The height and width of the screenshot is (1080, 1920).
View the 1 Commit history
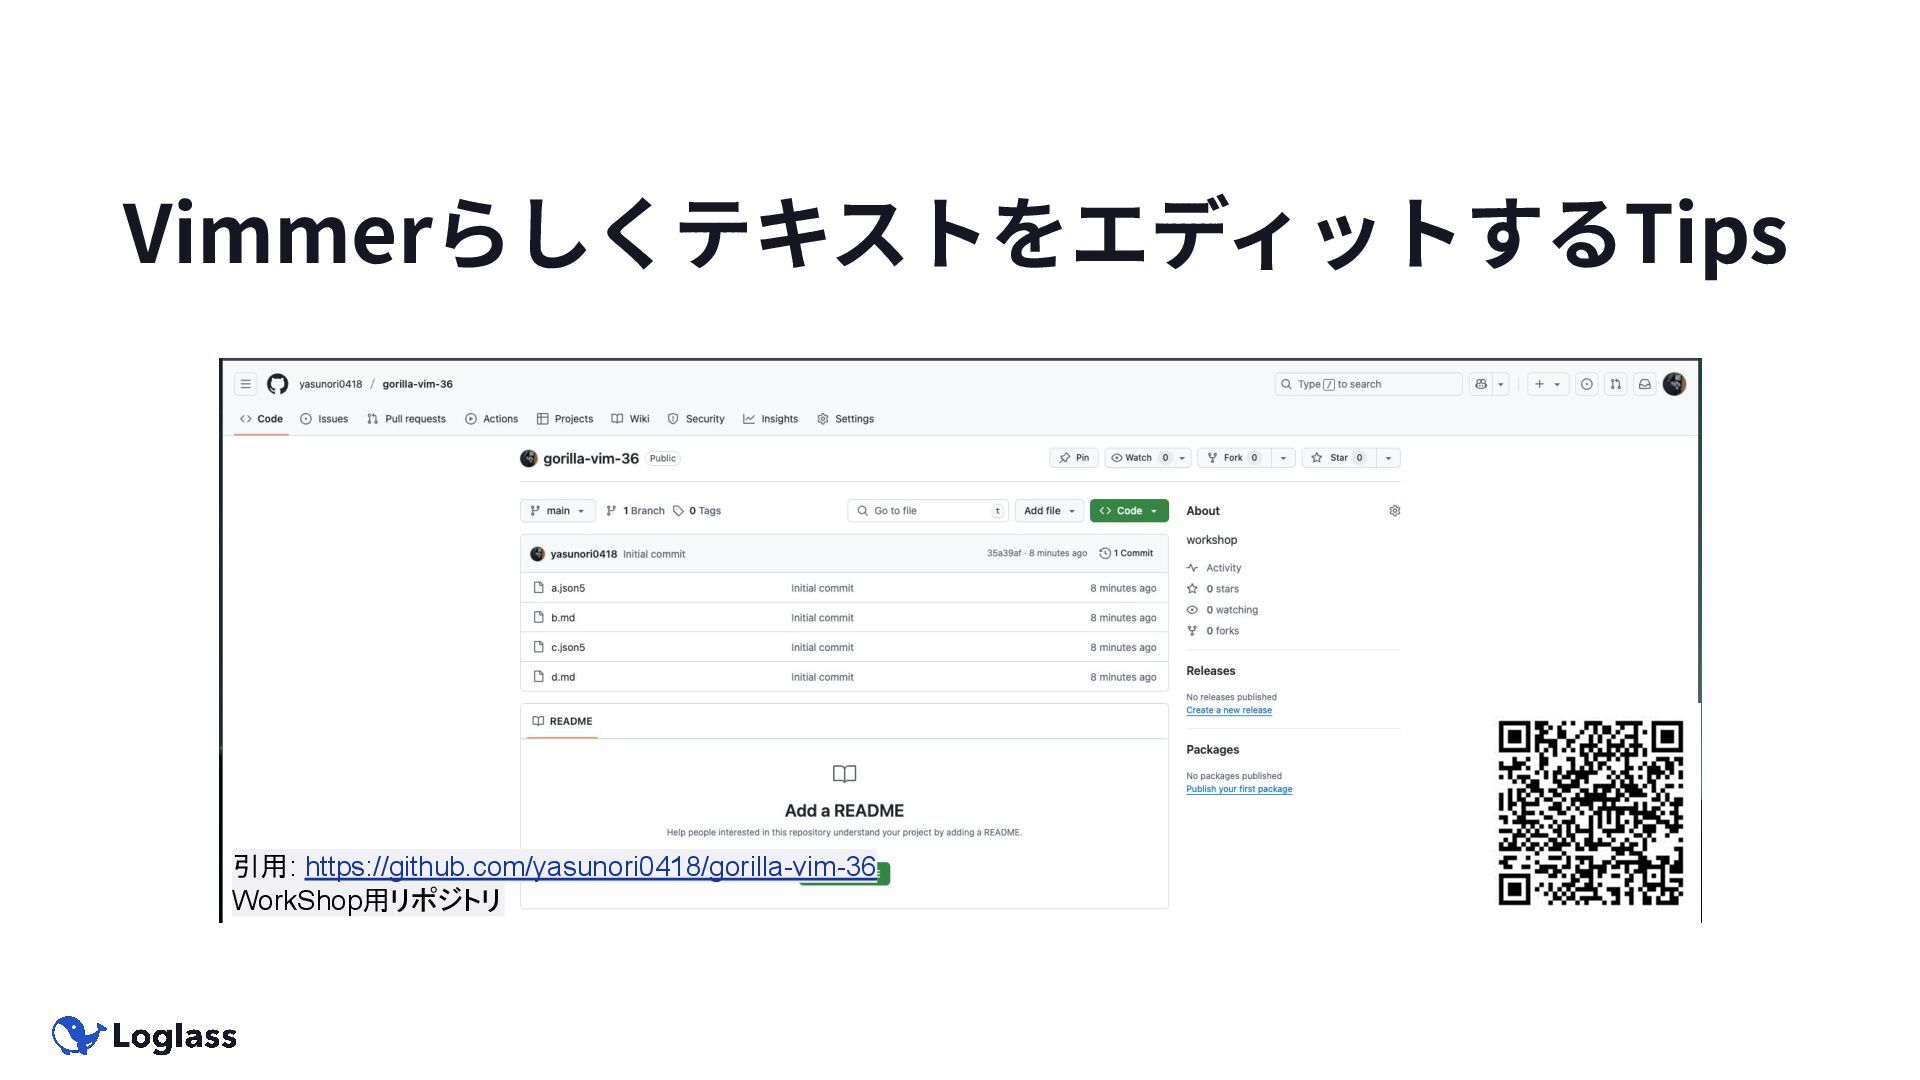pyautogui.click(x=1126, y=553)
